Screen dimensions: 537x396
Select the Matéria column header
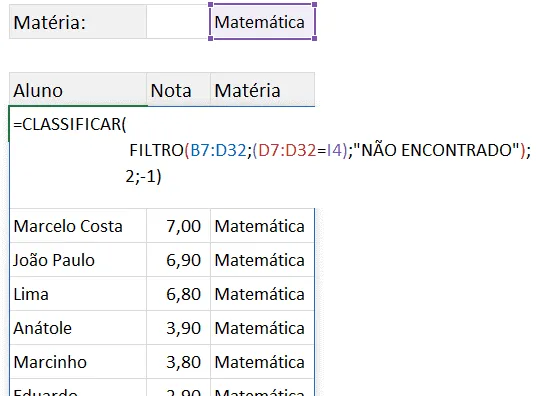click(x=263, y=90)
